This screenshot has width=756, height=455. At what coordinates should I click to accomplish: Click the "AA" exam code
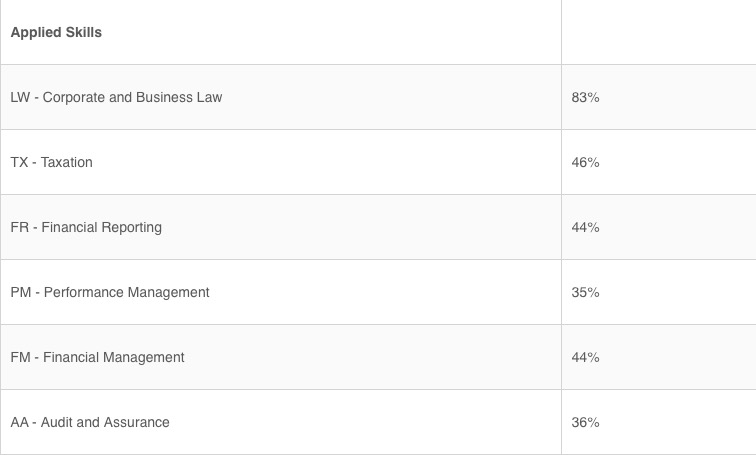[x=19, y=422]
